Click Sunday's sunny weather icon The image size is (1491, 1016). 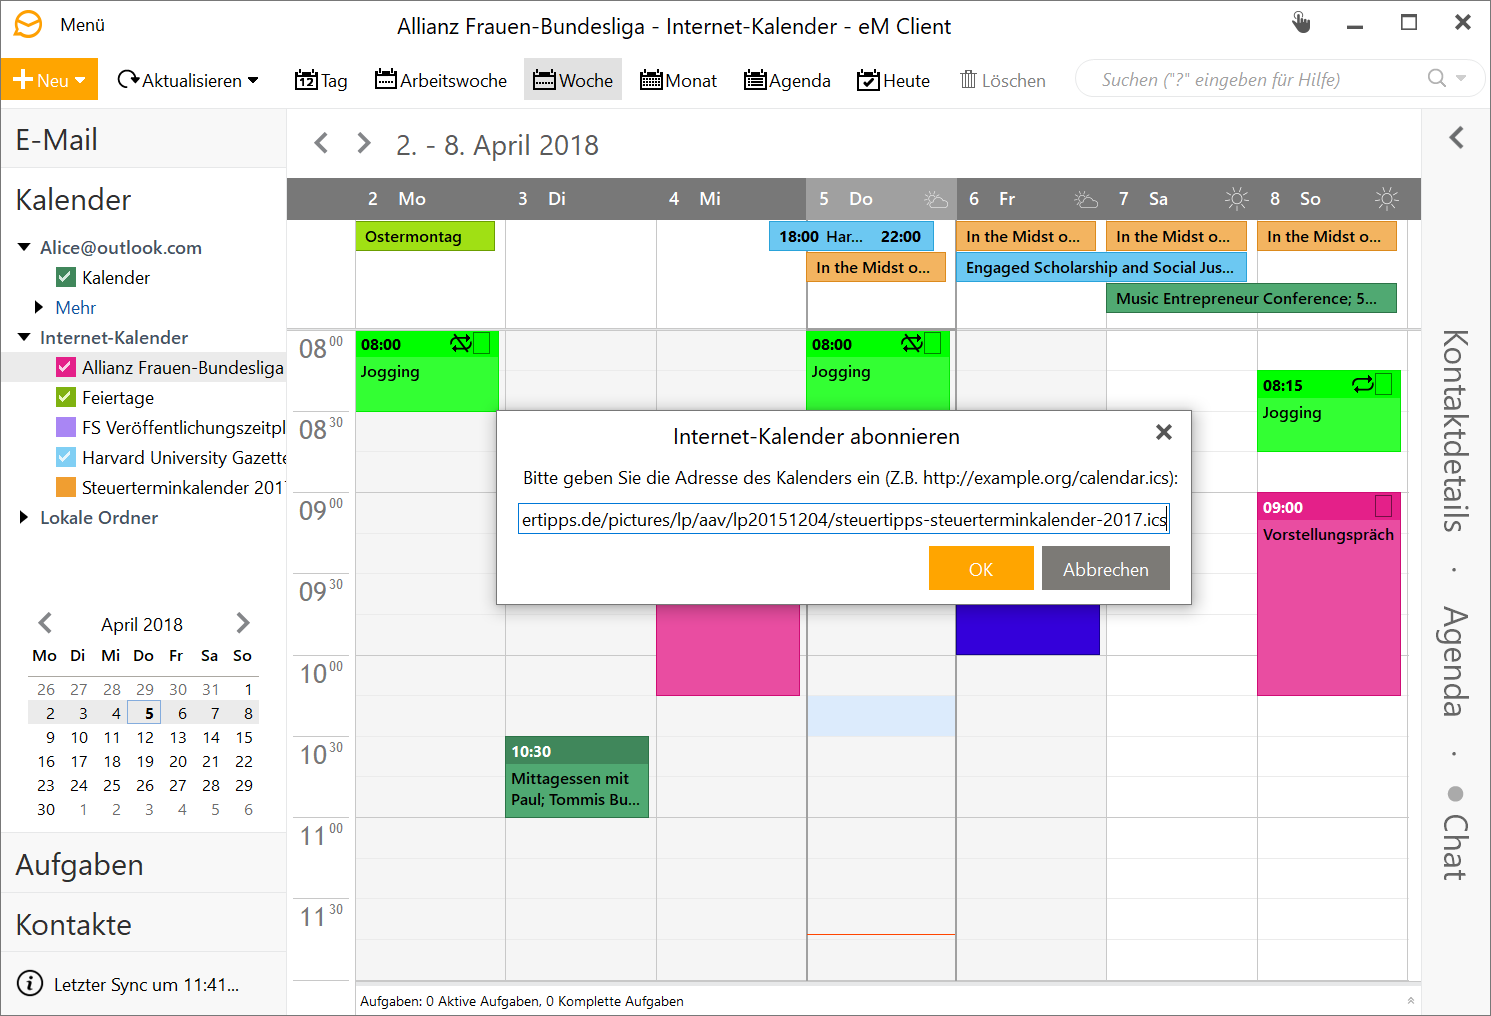pyautogui.click(x=1387, y=199)
